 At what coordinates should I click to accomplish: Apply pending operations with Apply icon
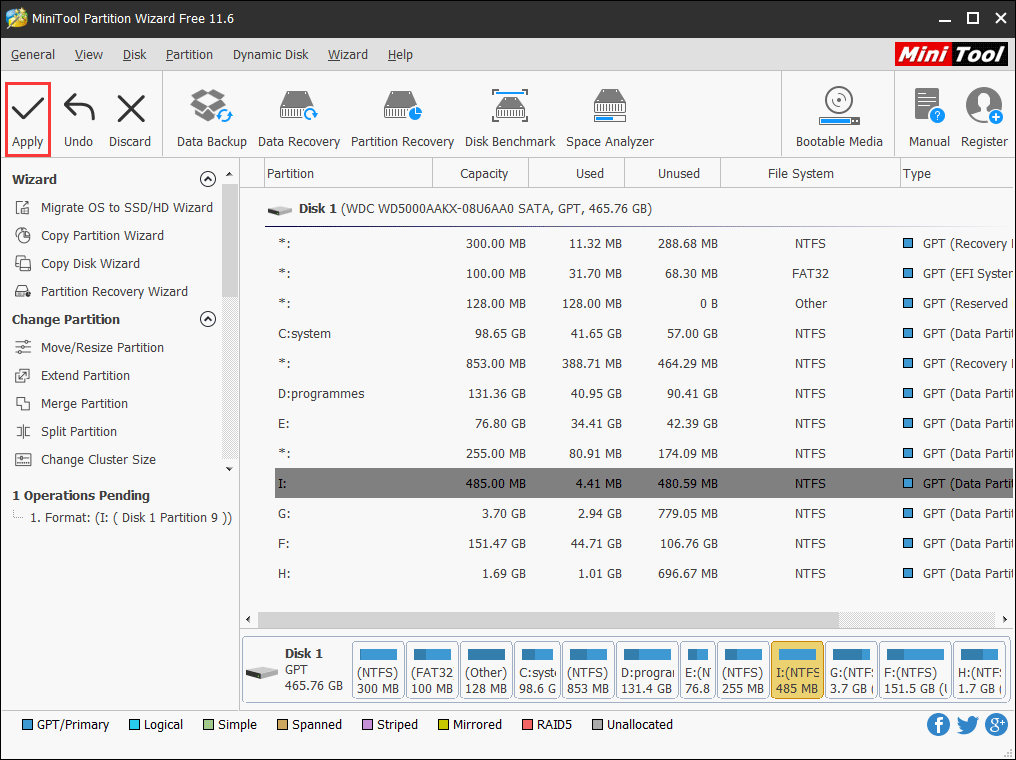click(x=27, y=115)
